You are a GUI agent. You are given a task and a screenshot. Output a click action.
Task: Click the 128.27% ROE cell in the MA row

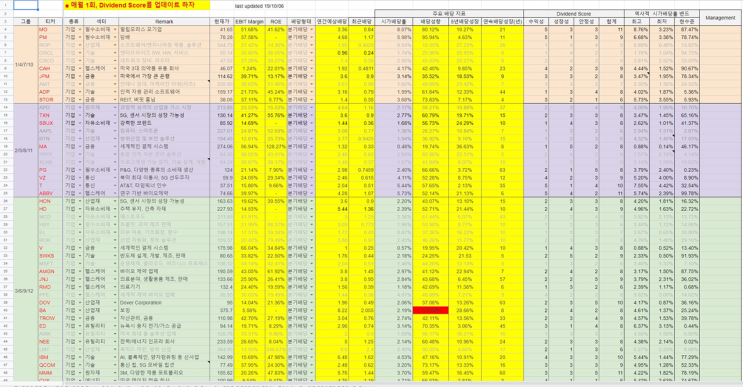(x=276, y=146)
